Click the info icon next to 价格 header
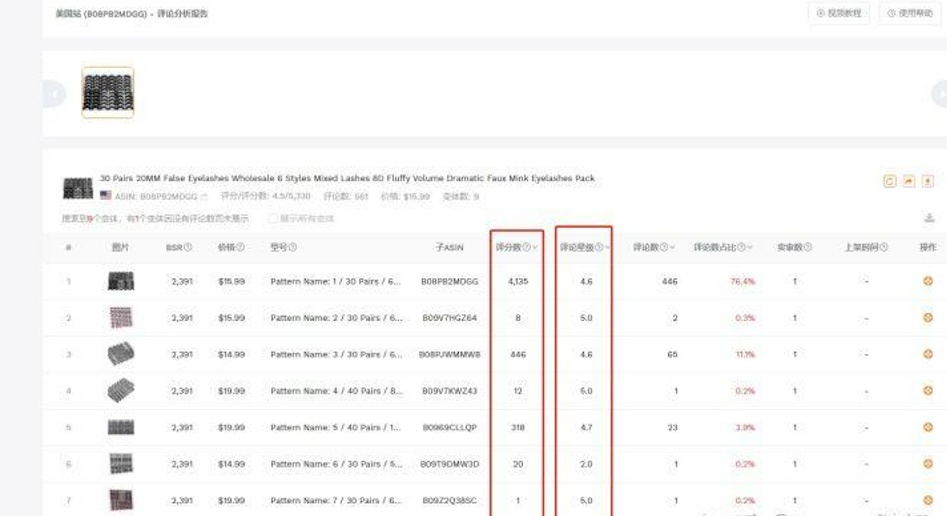This screenshot has height=516, width=947. [x=240, y=247]
